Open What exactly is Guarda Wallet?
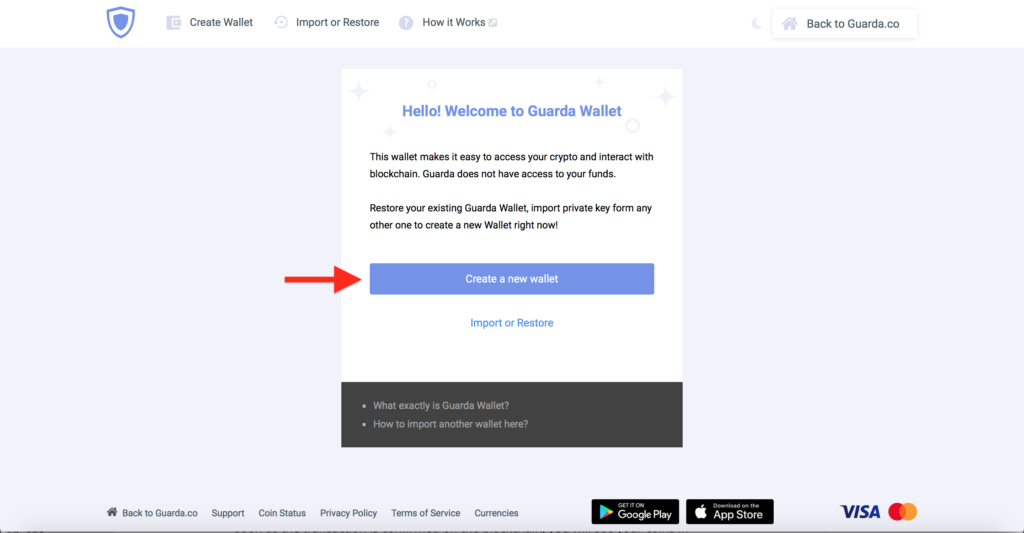The height and width of the screenshot is (533, 1024). click(441, 406)
